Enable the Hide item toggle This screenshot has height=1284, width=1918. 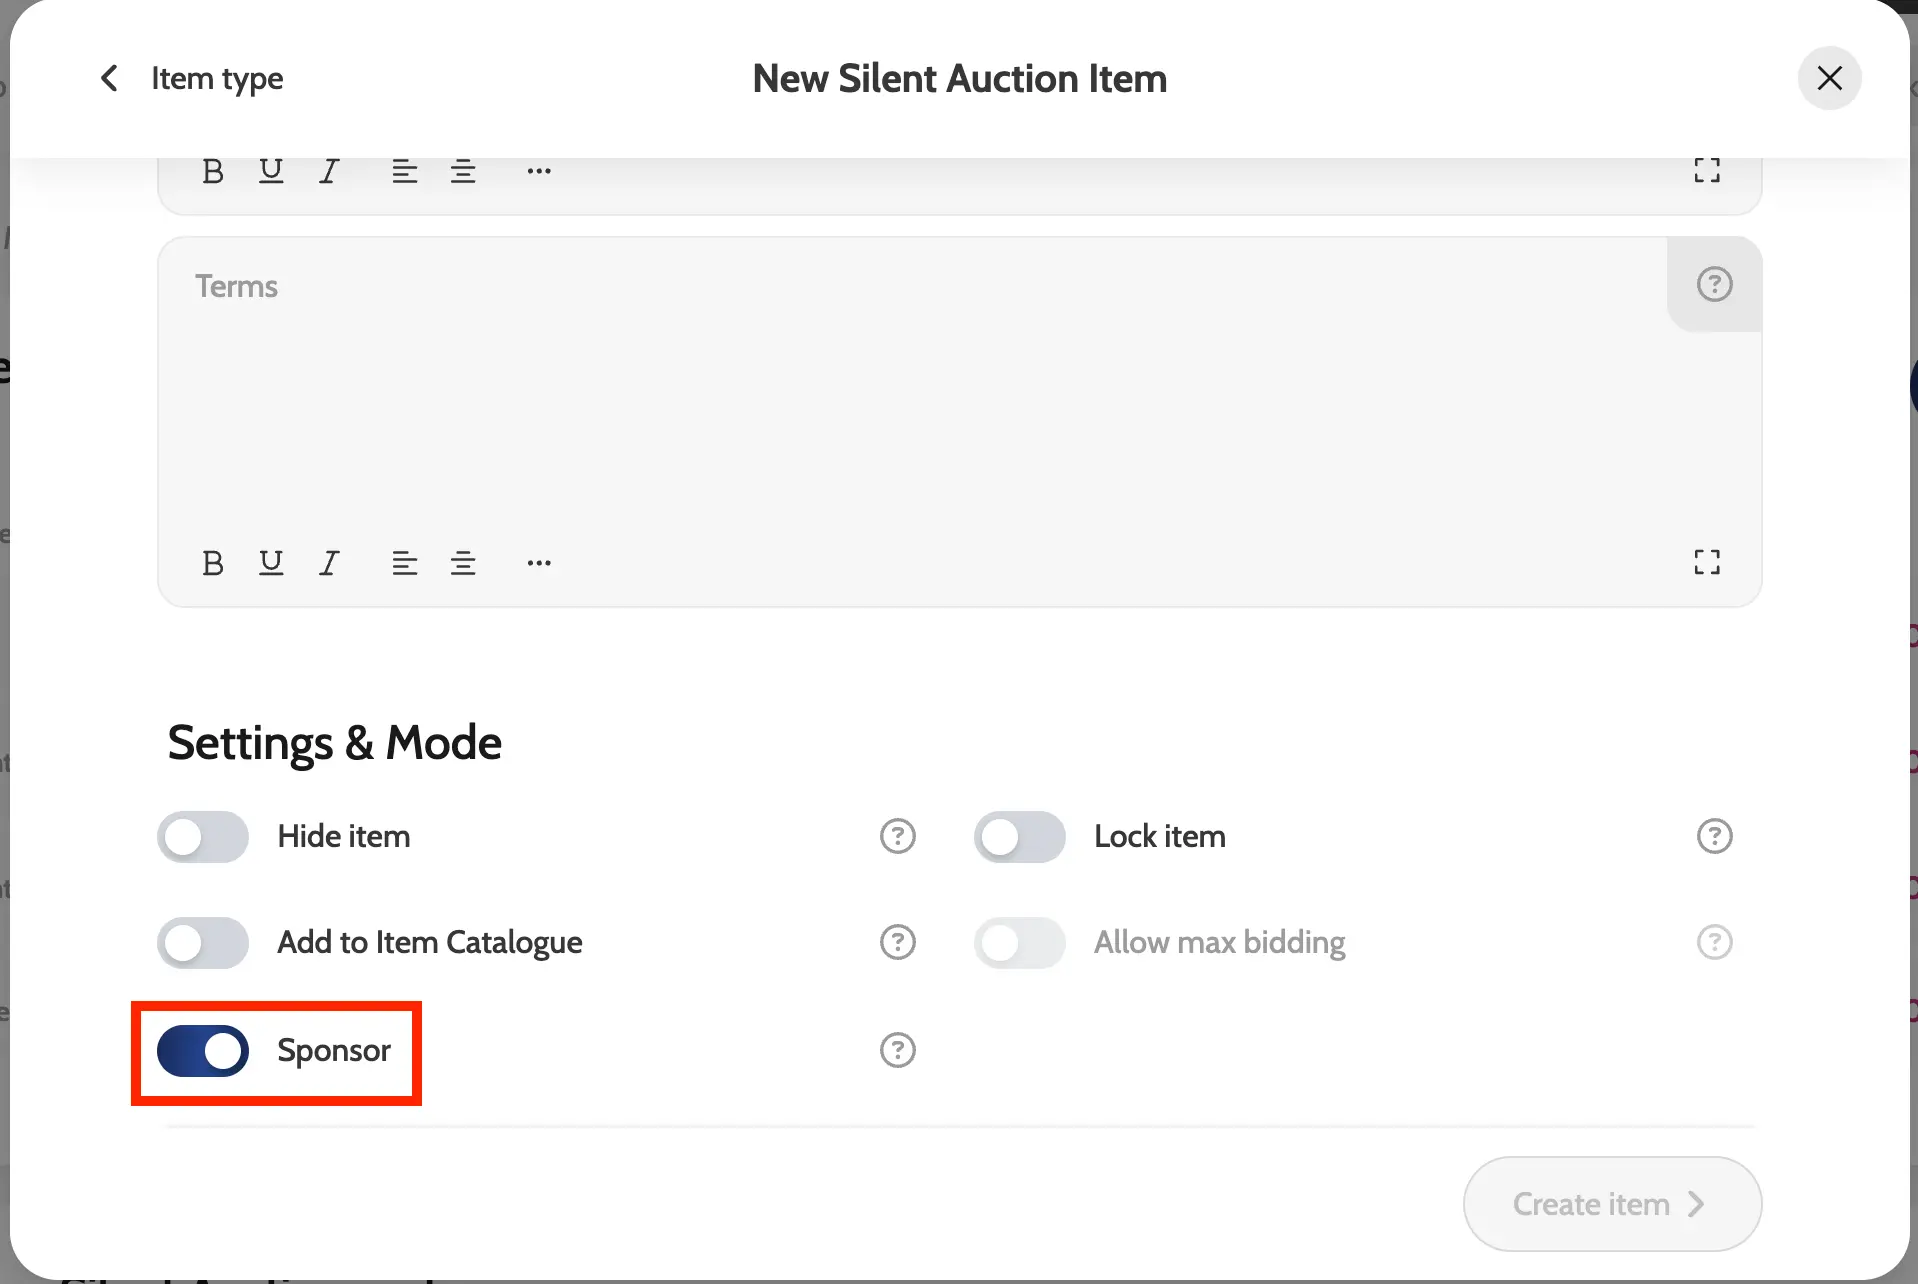pyautogui.click(x=203, y=837)
